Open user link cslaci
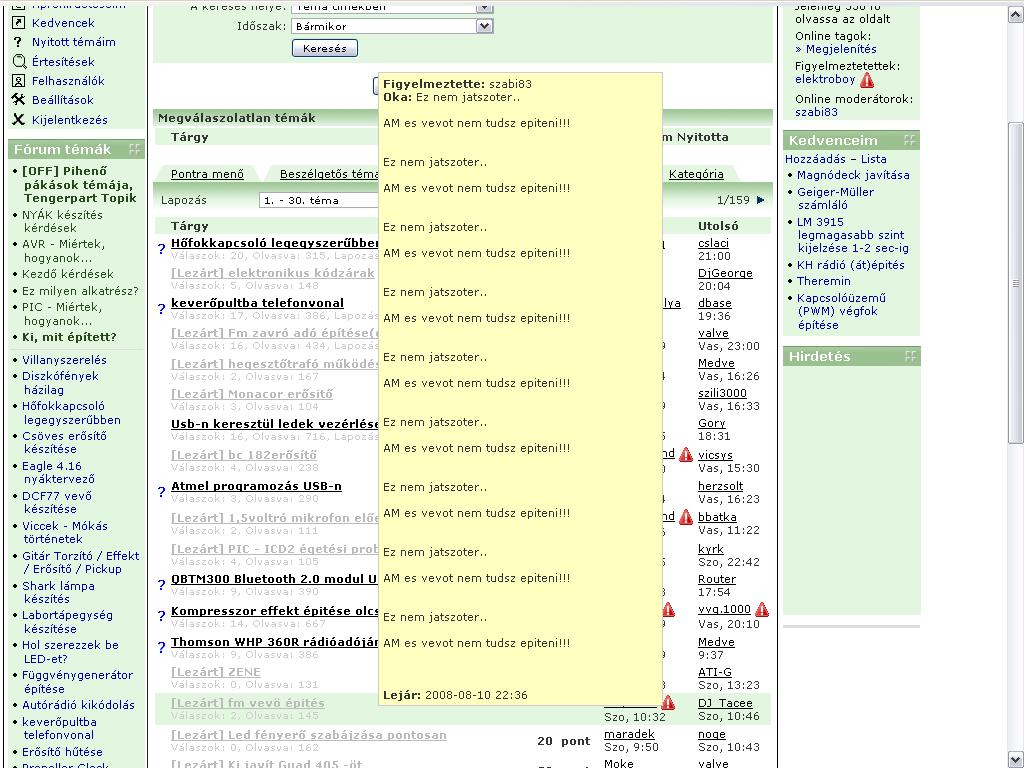The image size is (1024, 768). point(713,243)
